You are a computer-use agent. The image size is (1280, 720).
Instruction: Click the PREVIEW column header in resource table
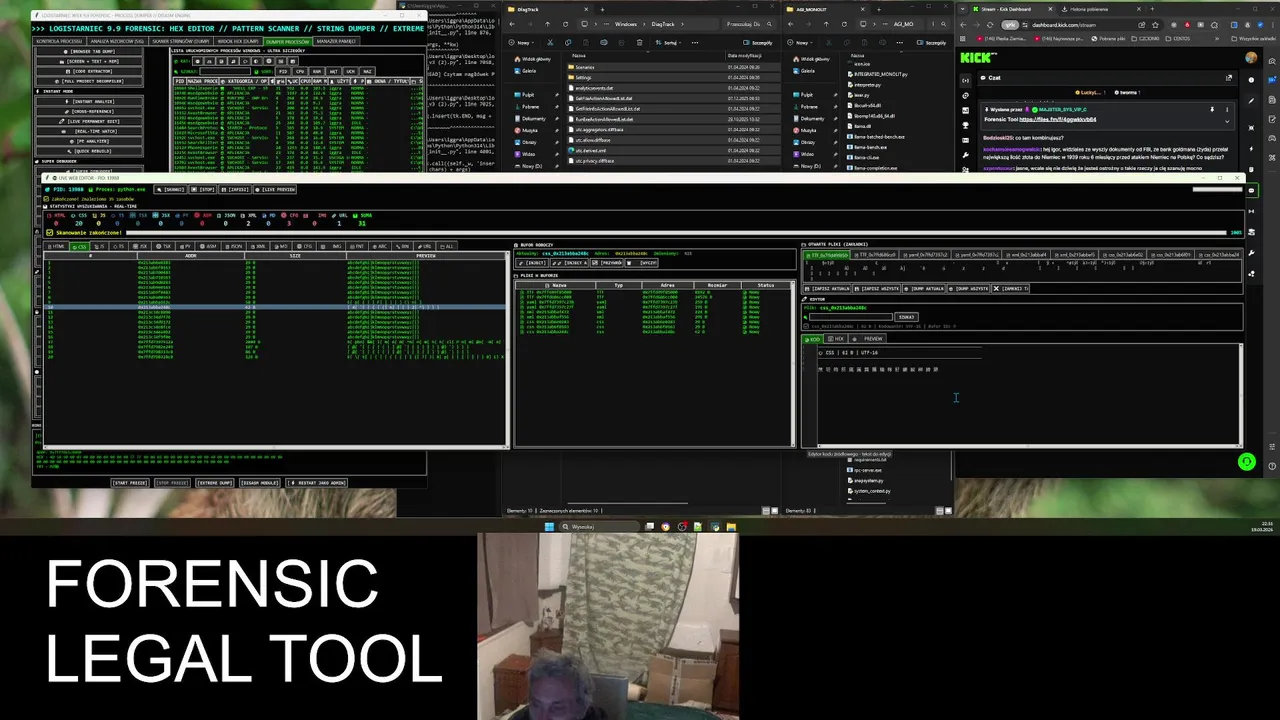[425, 256]
